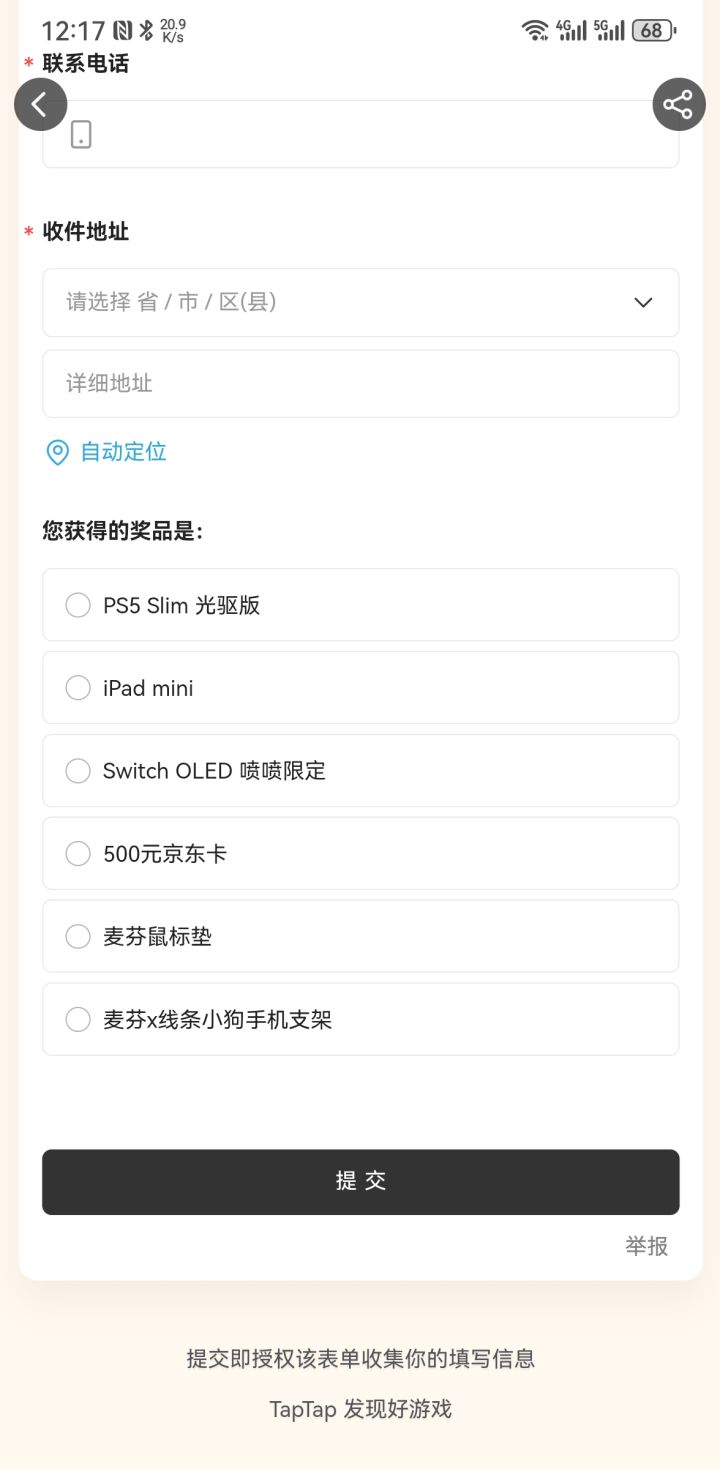Select the PS5 Slim 光驱版 prize option
The width and height of the screenshot is (720, 1469).
point(78,605)
